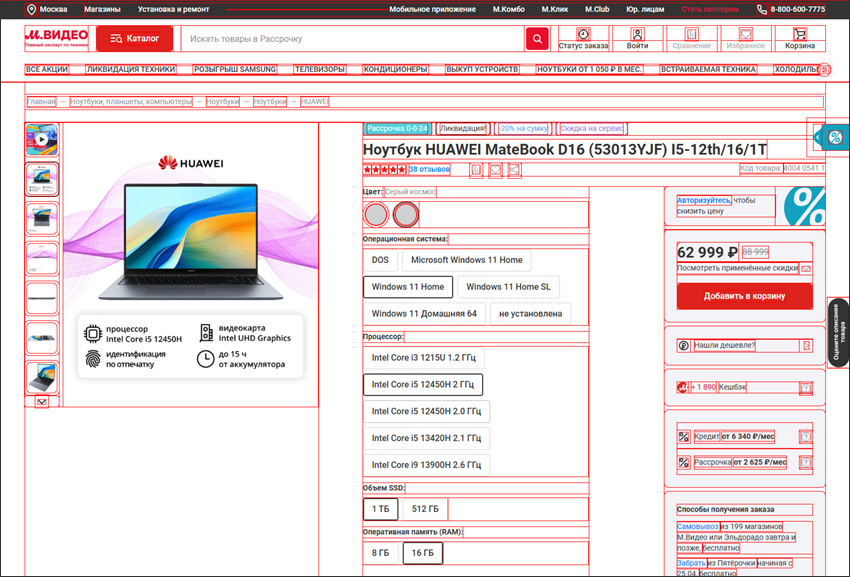Click the compare bars icon beside reviews

pyautogui.click(x=476, y=170)
